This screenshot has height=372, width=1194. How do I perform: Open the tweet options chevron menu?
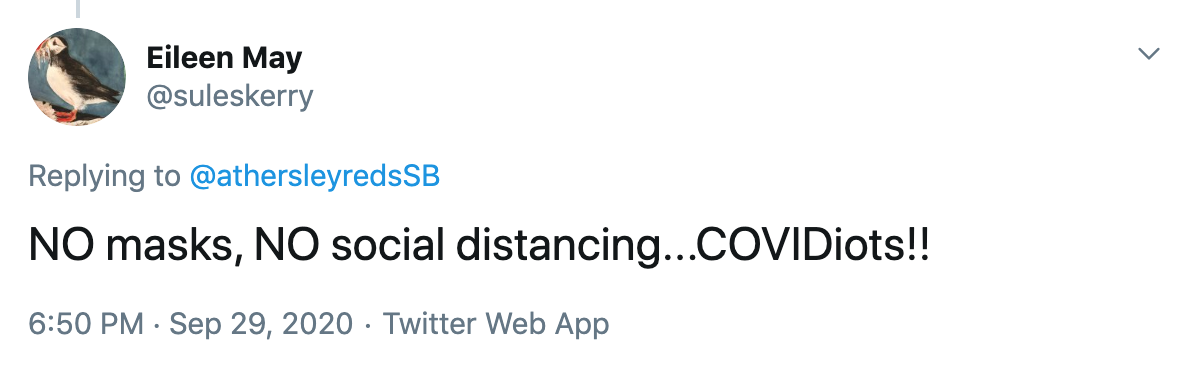click(1148, 54)
